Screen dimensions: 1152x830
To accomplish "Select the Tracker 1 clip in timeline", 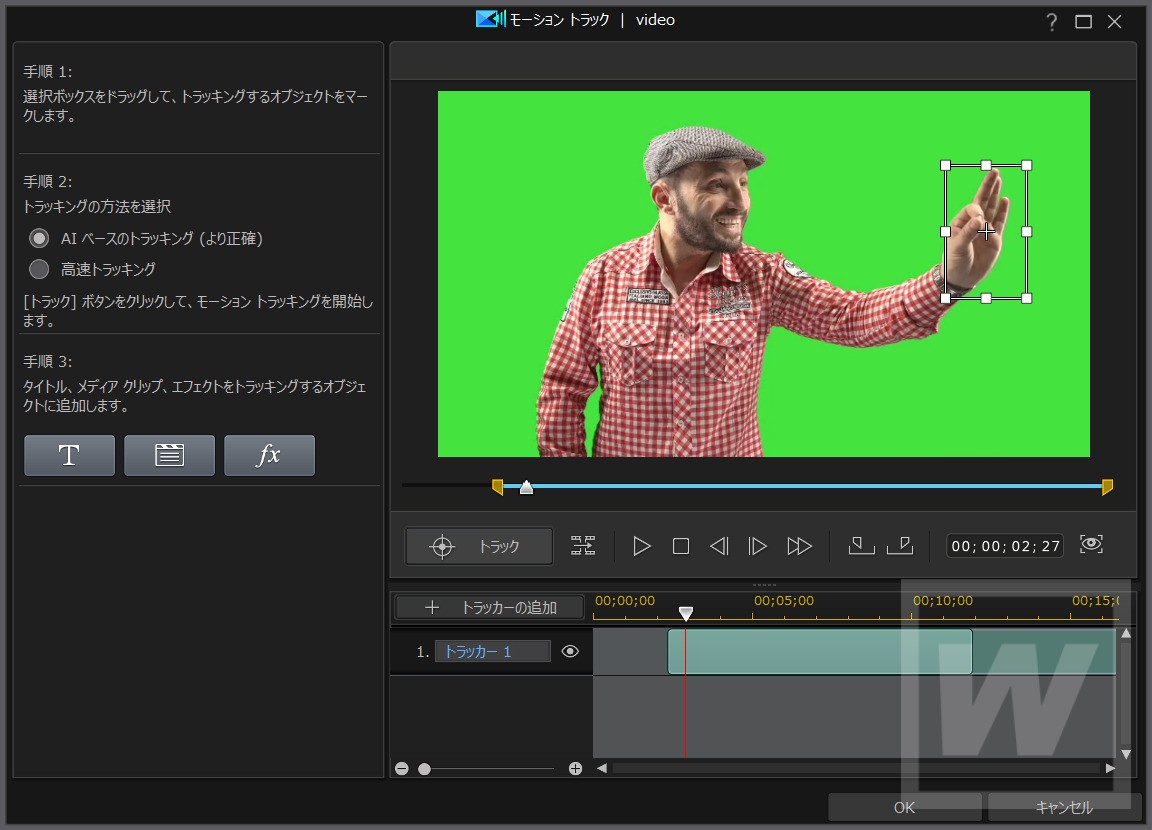I will coord(820,652).
